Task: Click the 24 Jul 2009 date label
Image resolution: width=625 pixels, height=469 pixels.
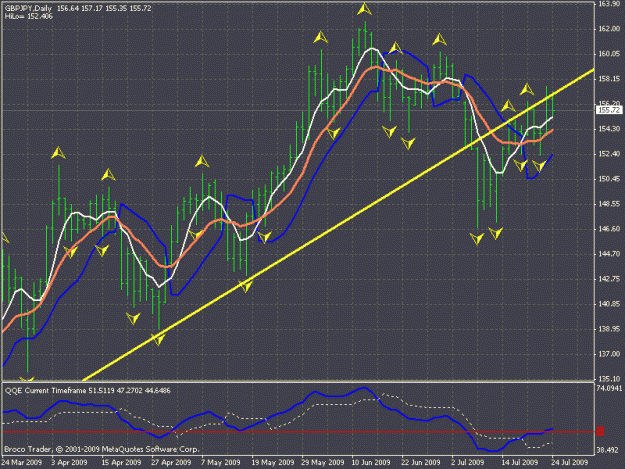Action: (570, 463)
